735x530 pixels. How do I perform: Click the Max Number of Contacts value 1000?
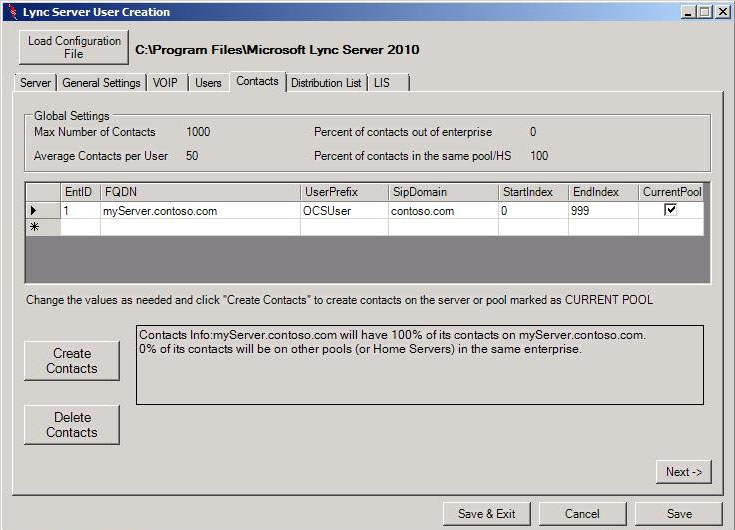click(x=198, y=132)
